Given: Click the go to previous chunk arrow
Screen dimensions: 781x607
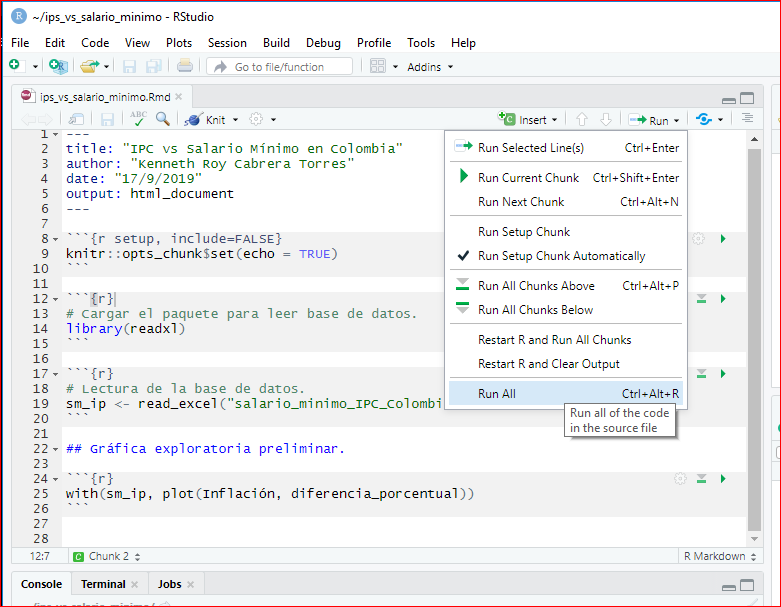Looking at the screenshot, I should pos(581,120).
